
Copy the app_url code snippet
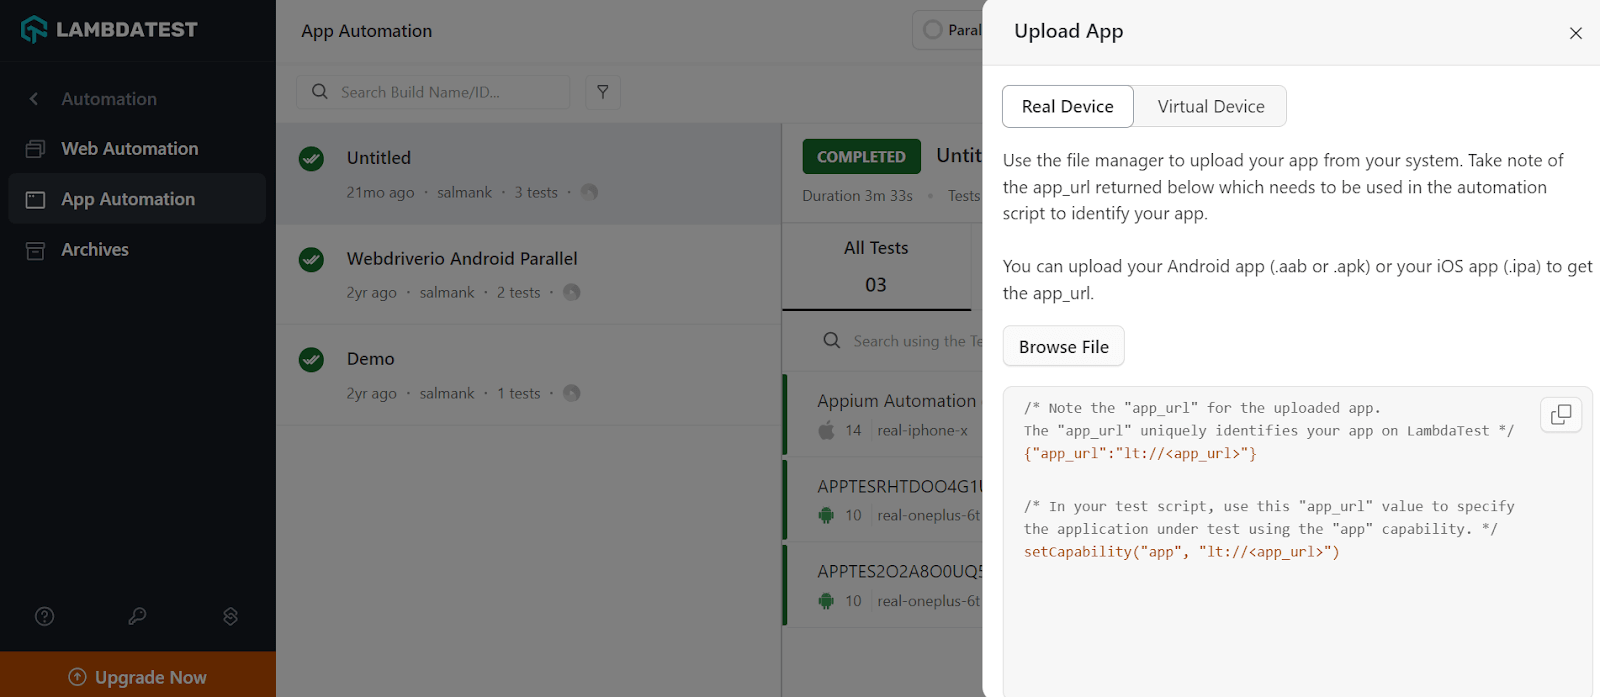pyautogui.click(x=1560, y=414)
